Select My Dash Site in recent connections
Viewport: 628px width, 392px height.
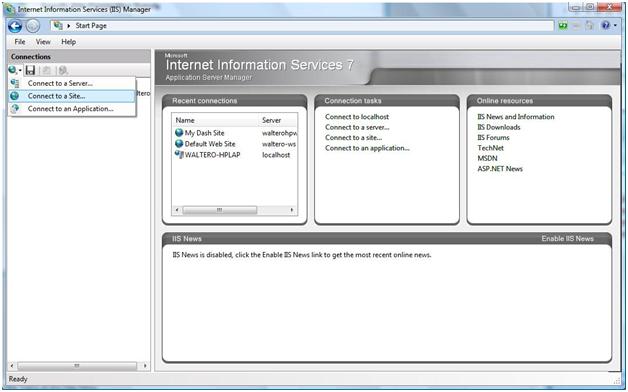205,133
